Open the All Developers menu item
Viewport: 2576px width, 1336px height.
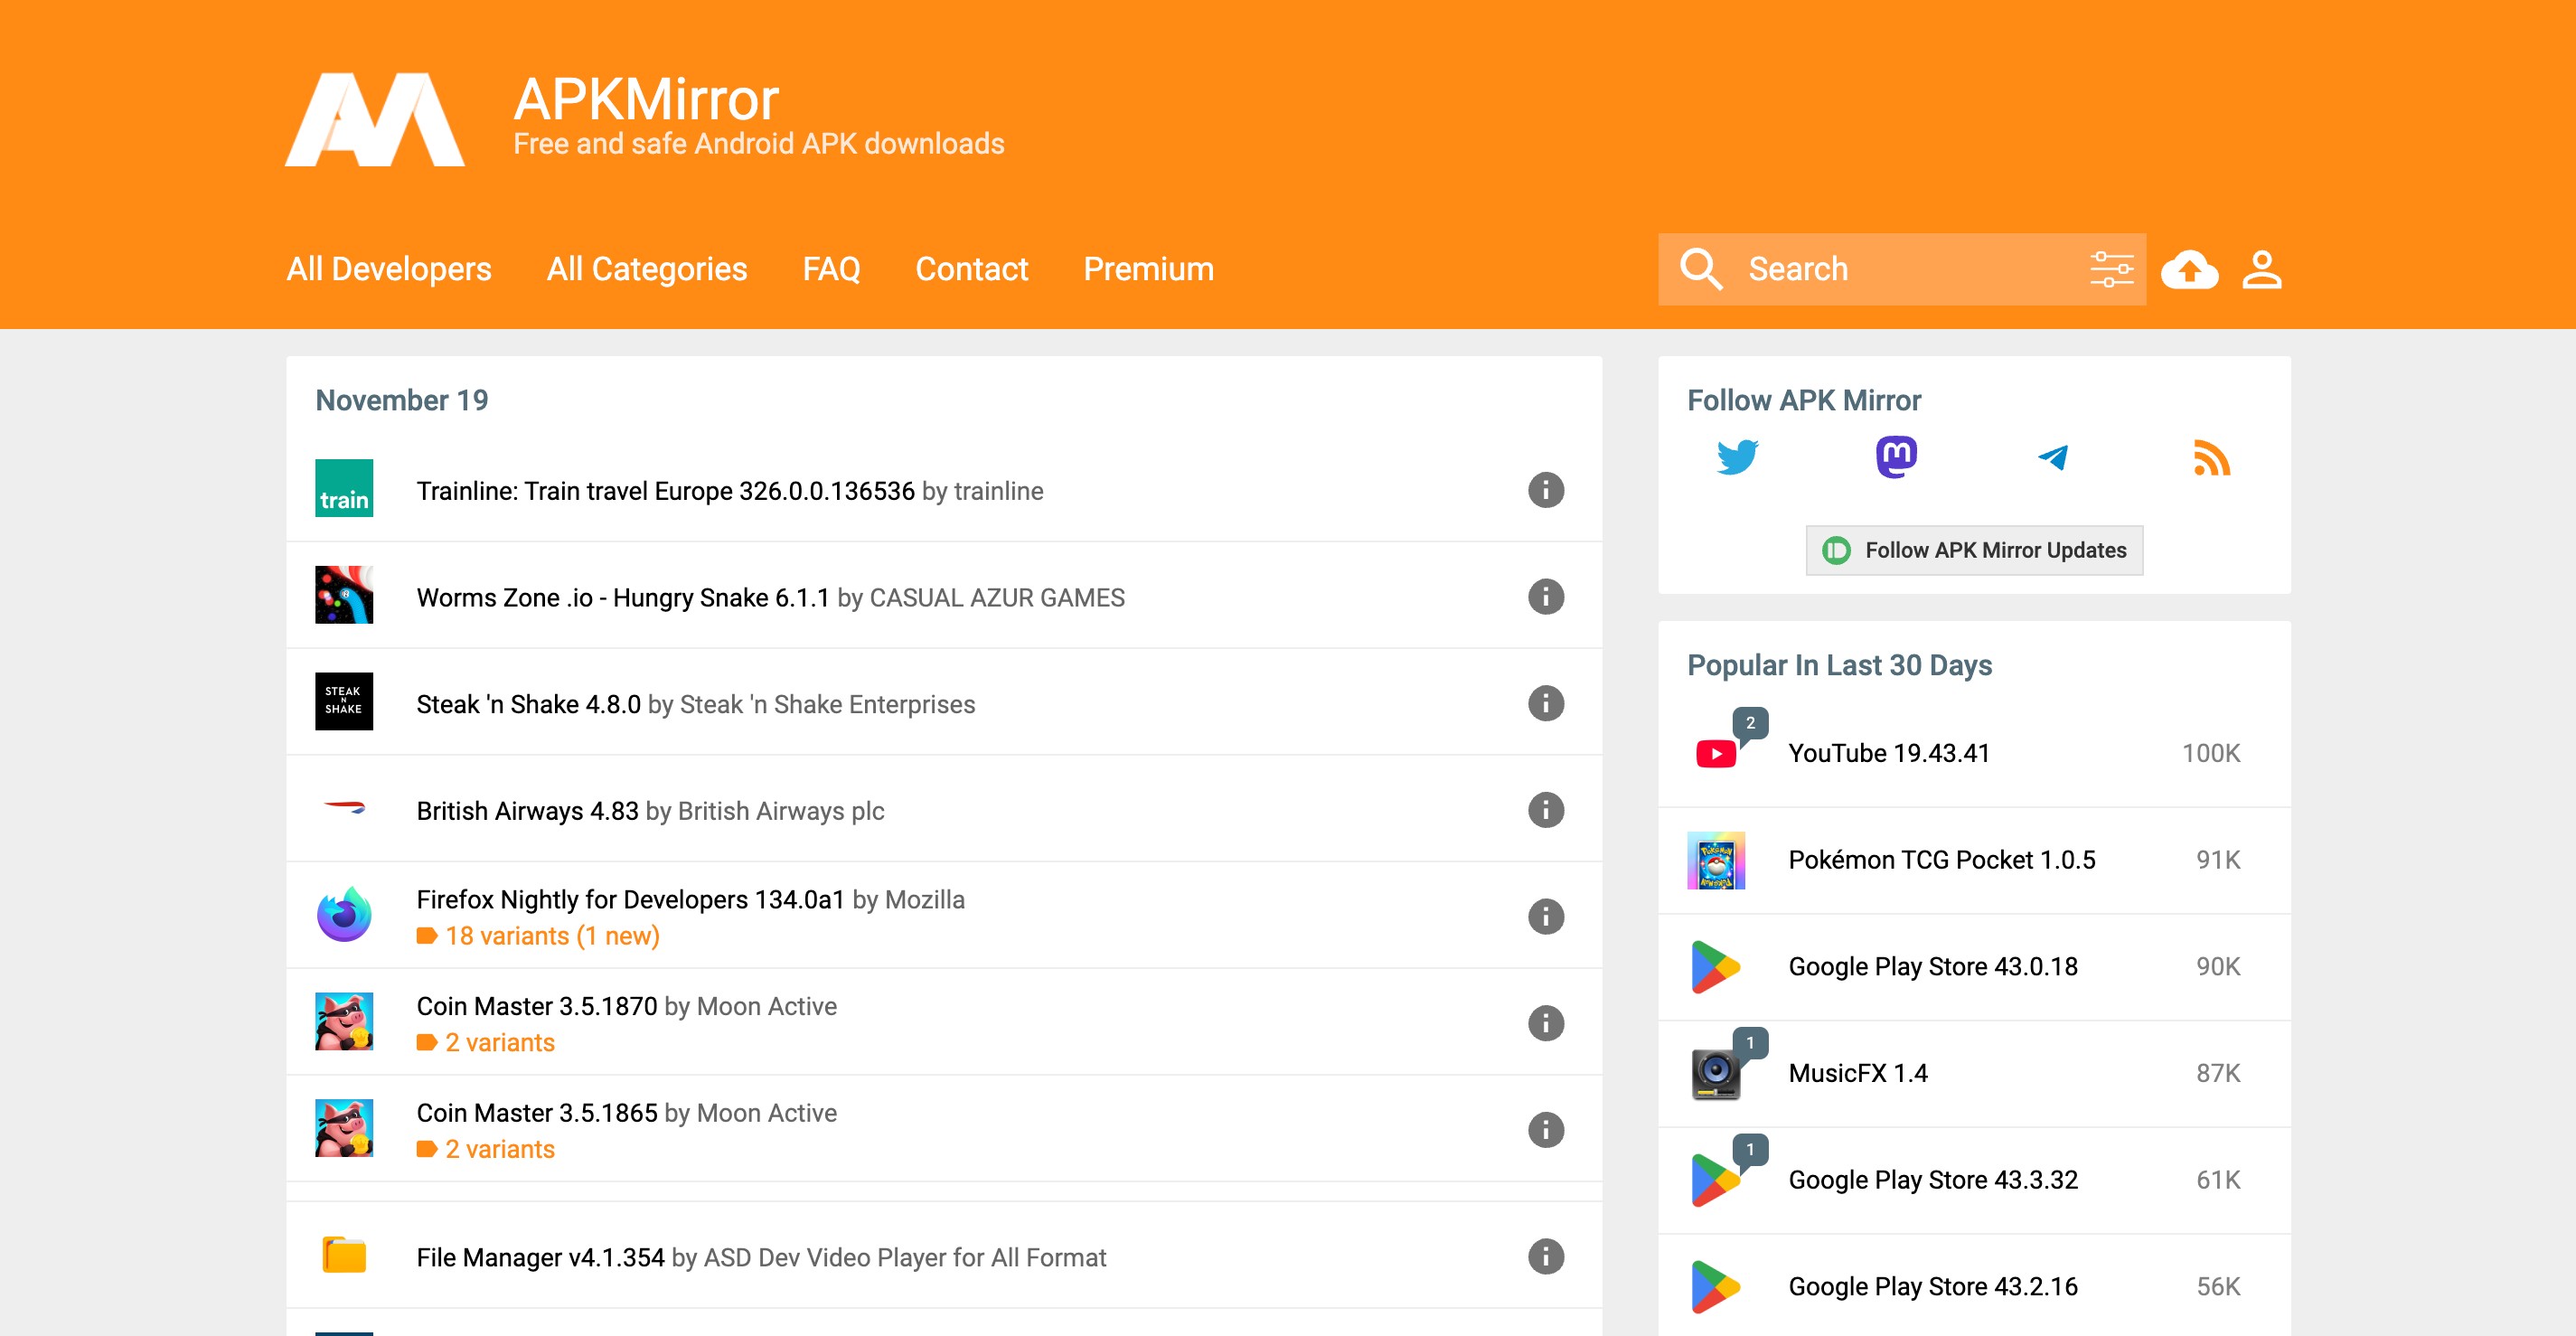coord(389,269)
